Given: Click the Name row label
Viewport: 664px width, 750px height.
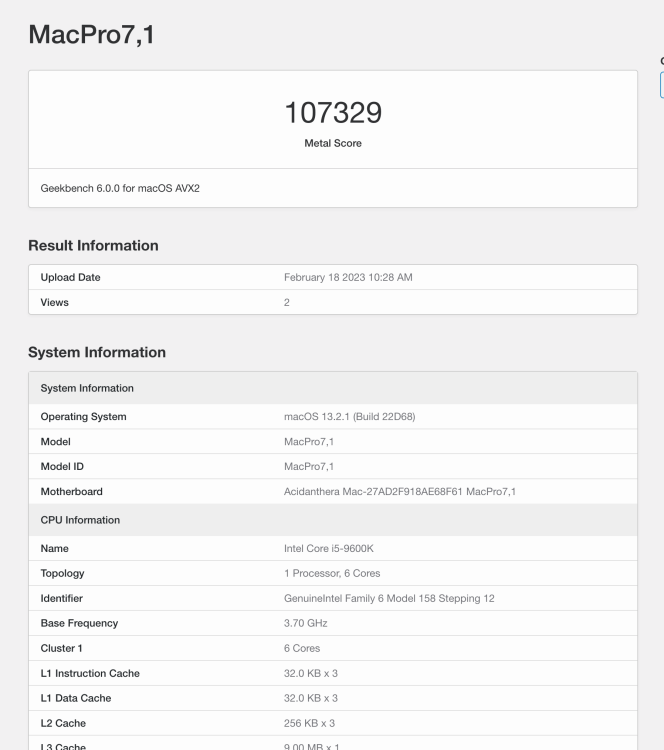Looking at the screenshot, I should tap(55, 549).
